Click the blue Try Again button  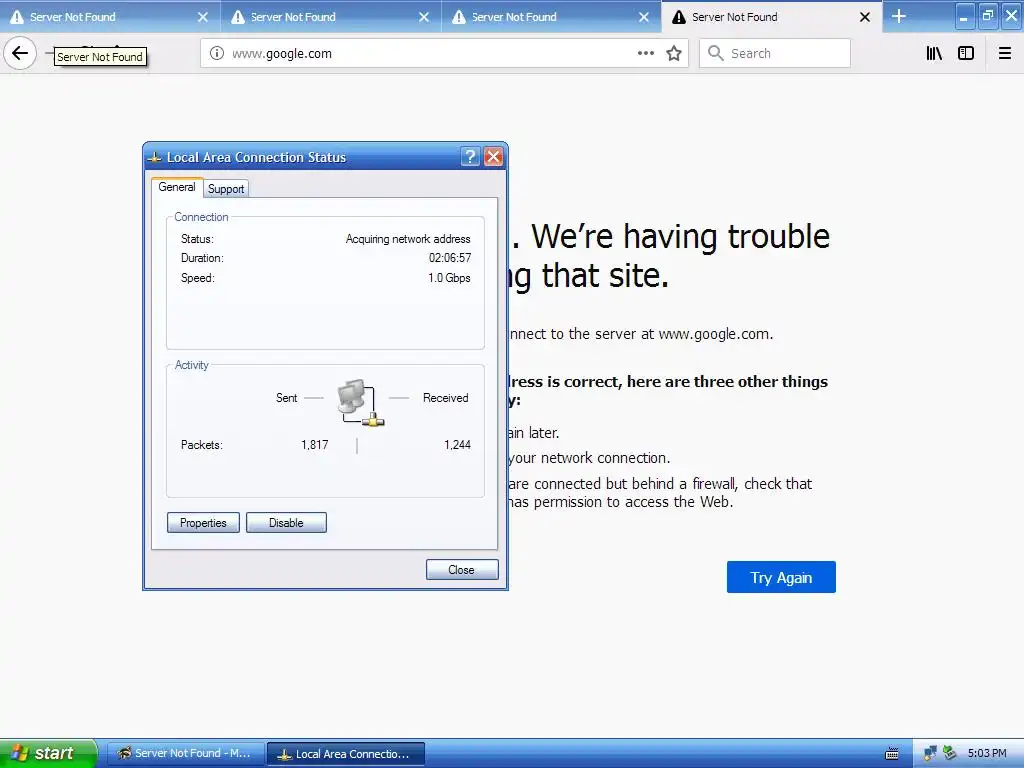tap(781, 577)
